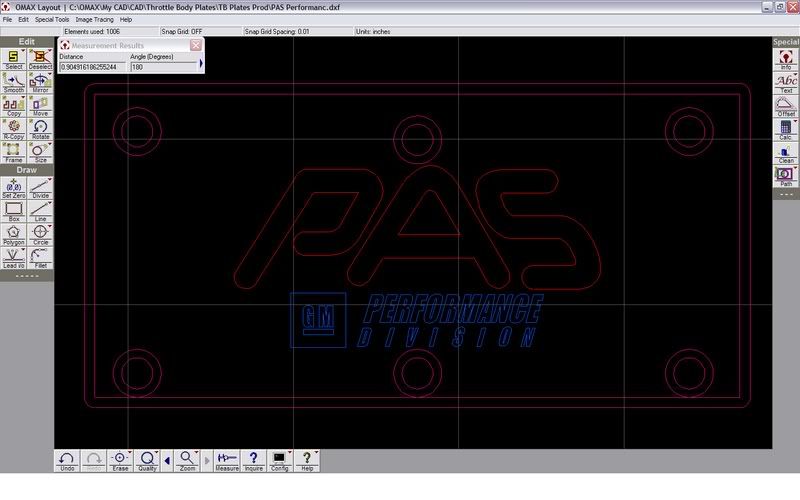Select the Mirror tool
800x500 pixels.
[x=40, y=82]
